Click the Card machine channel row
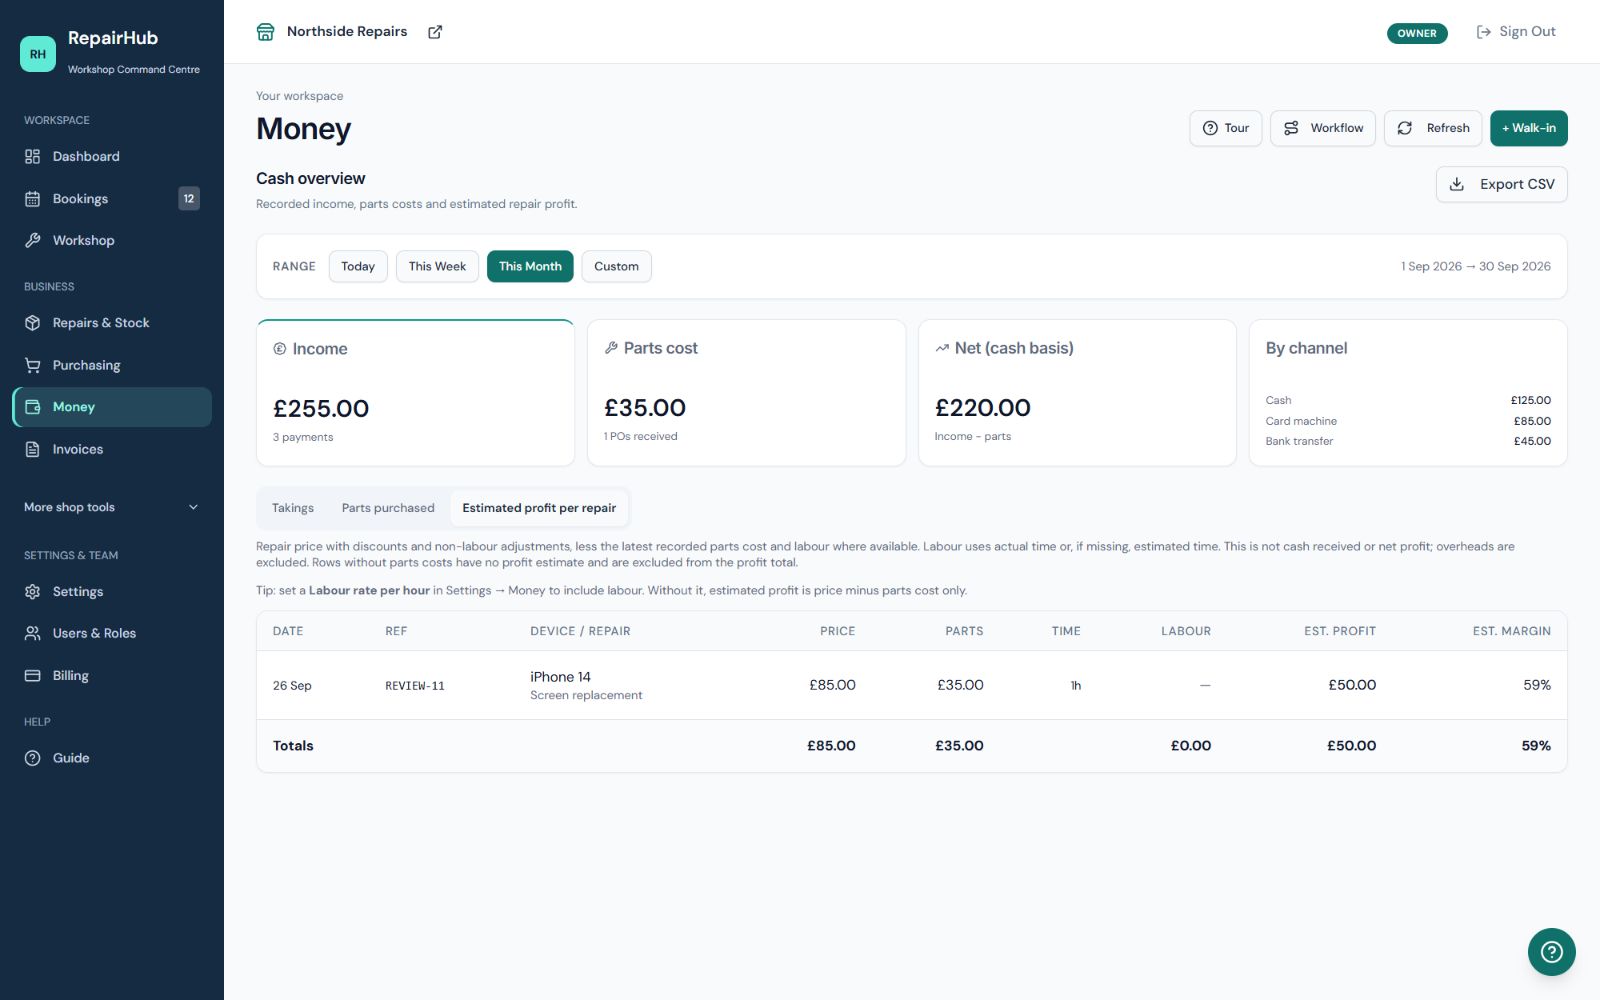 tap(1408, 421)
